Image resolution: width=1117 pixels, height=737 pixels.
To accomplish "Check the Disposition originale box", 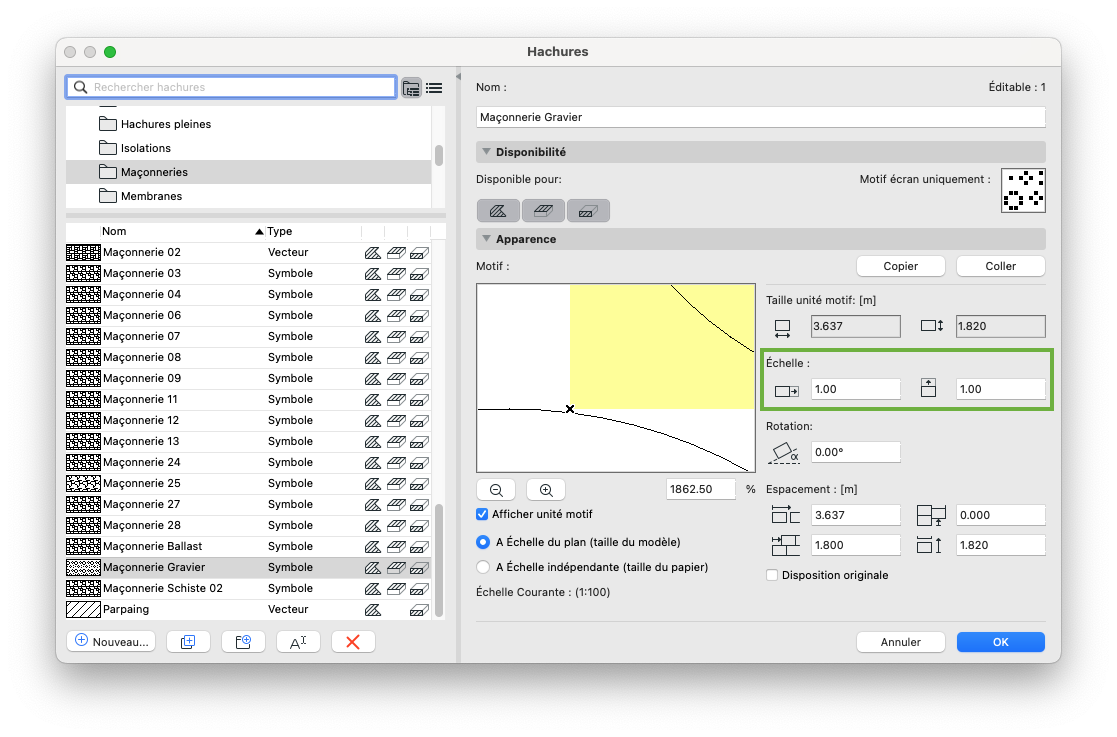I will click(771, 575).
